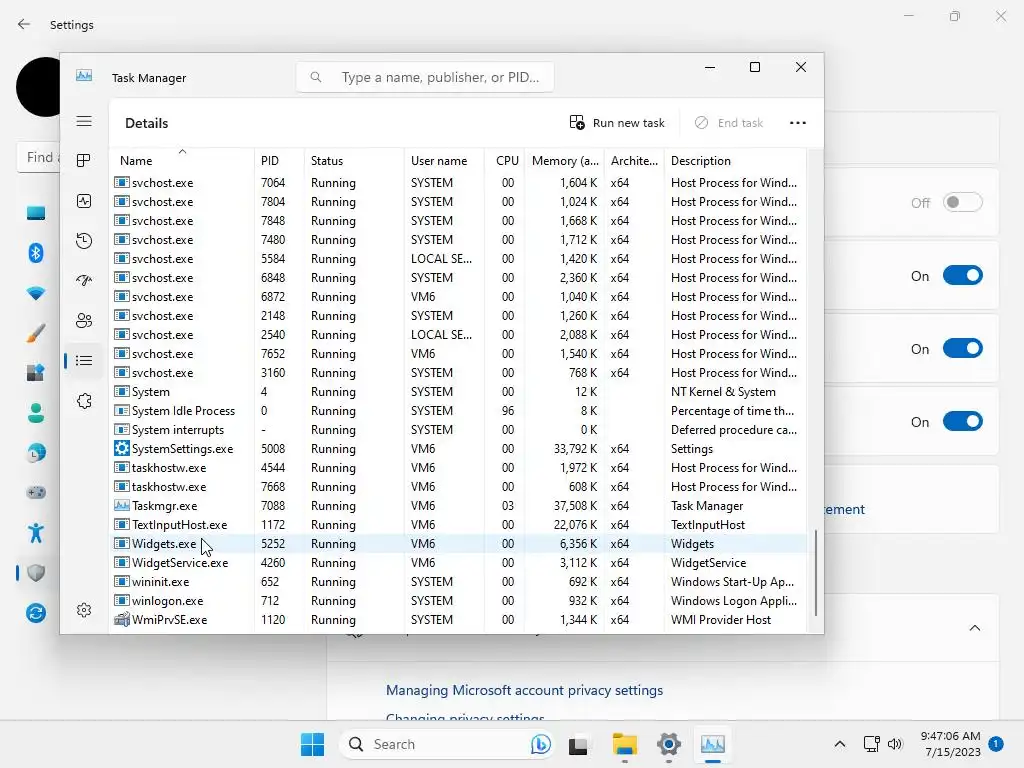Focus the Task Manager search box

click(x=425, y=77)
